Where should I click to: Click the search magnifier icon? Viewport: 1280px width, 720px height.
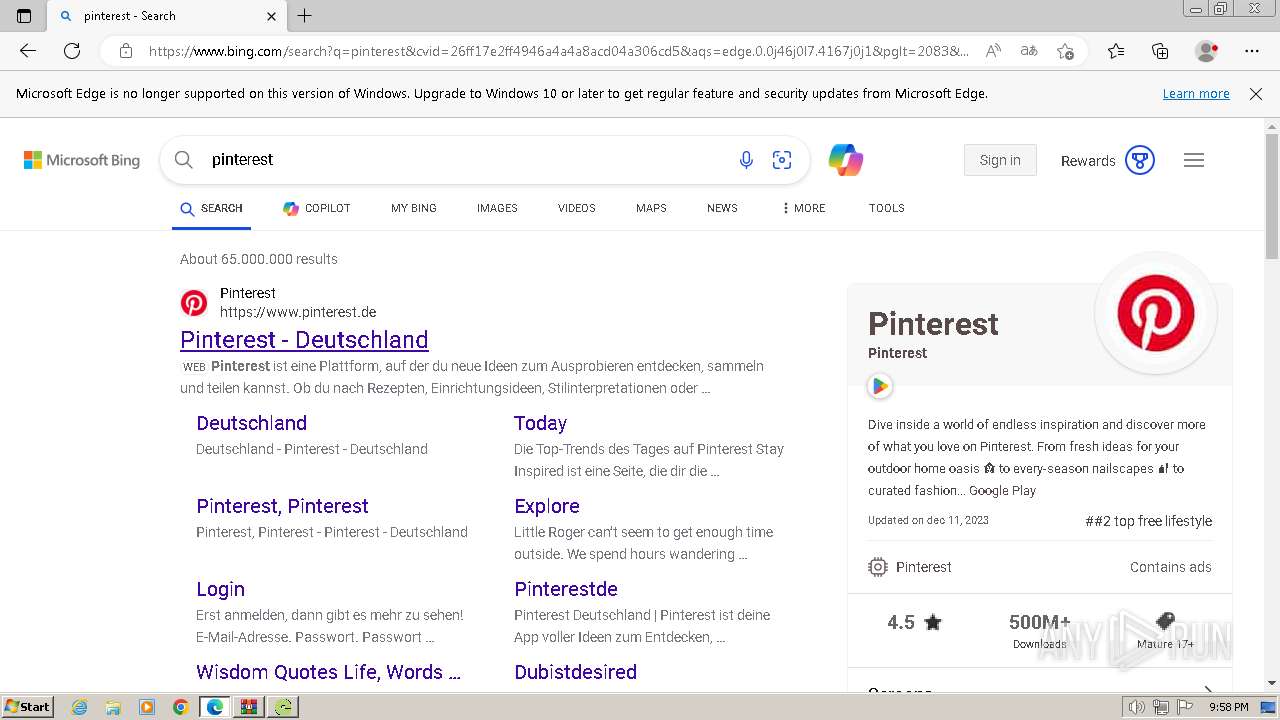[184, 160]
